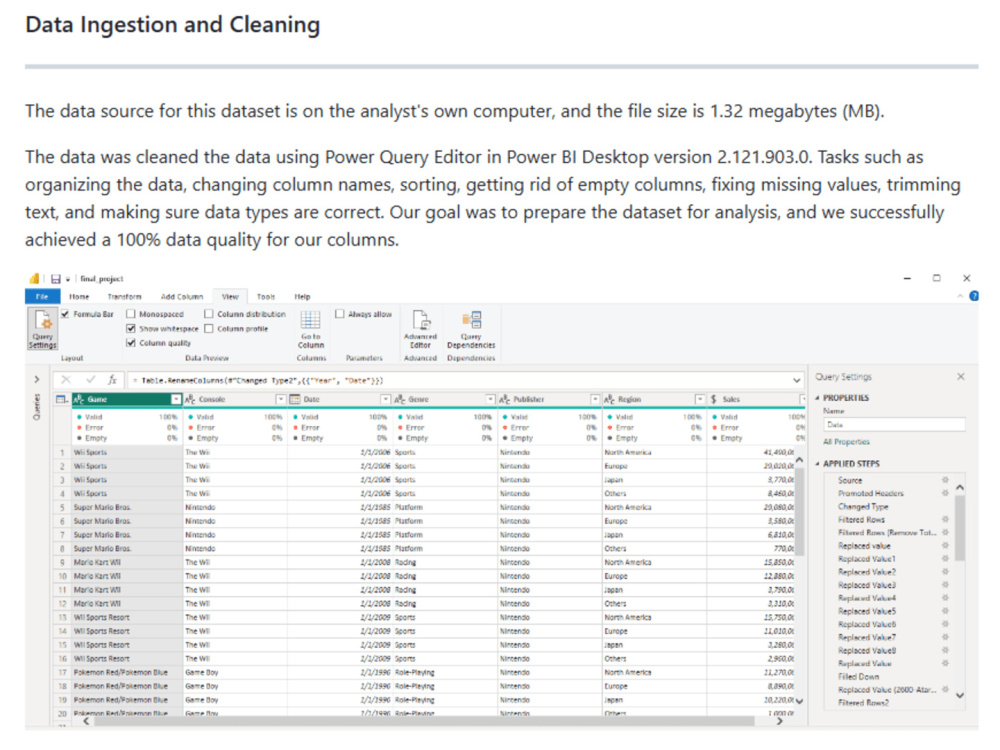Open the Help ribbon tab
Viewport: 1000px width, 750px height.
tap(302, 297)
